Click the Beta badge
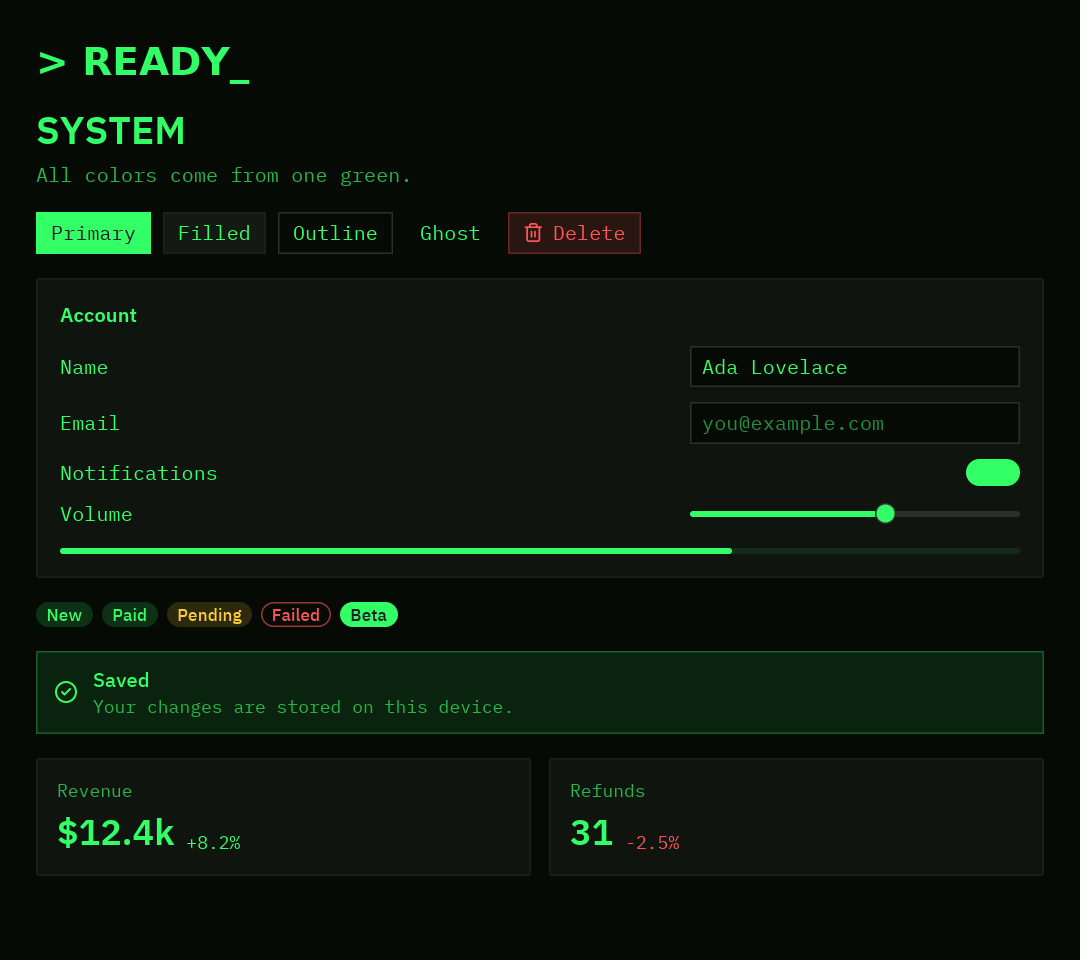 [x=368, y=615]
